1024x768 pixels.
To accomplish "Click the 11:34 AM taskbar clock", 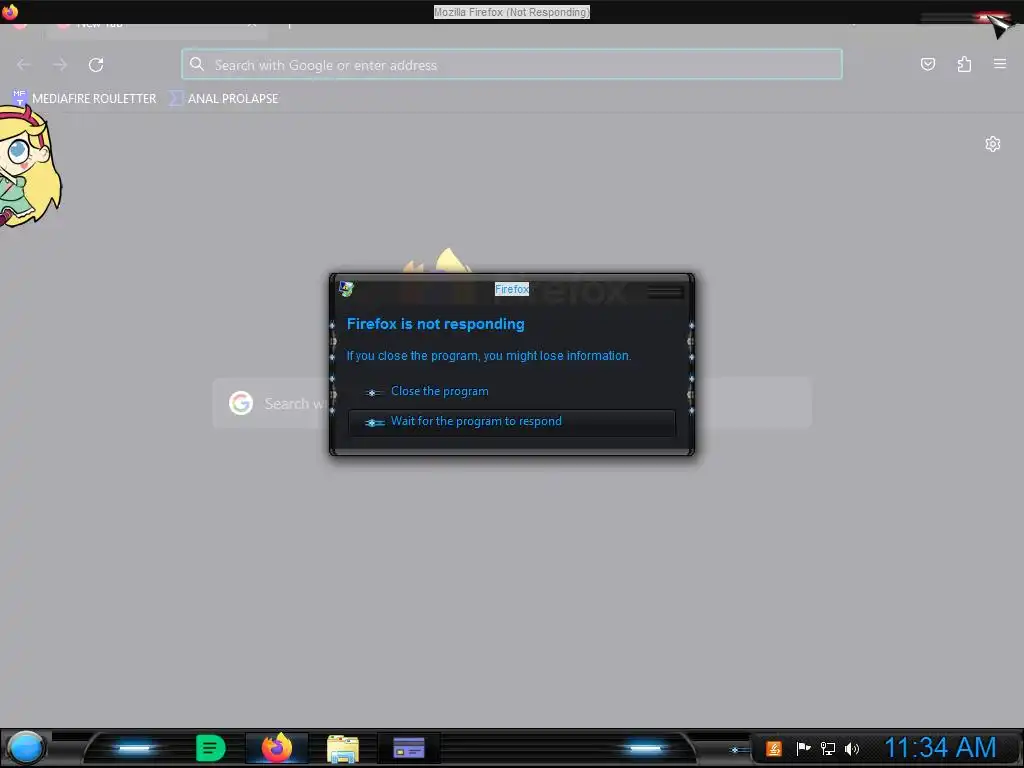I will (940, 748).
